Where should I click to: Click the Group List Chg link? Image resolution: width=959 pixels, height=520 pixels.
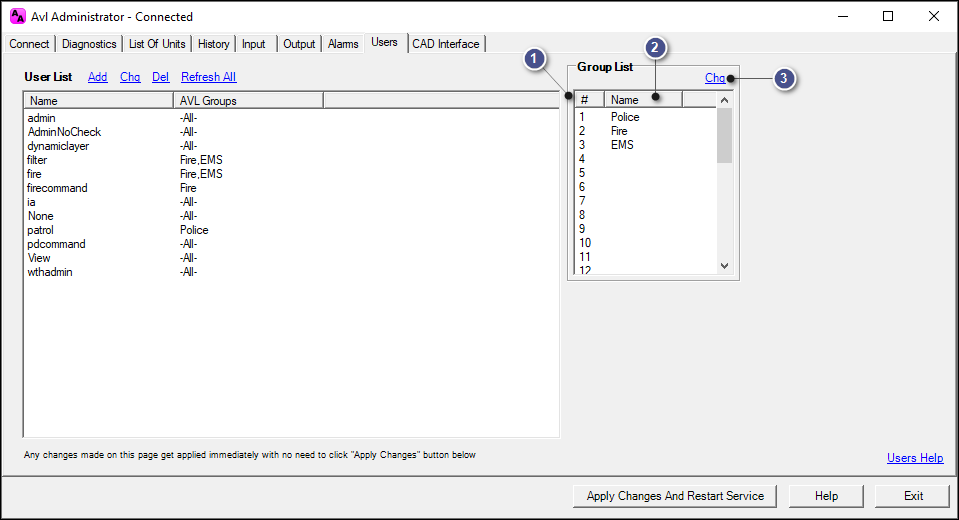coord(715,78)
